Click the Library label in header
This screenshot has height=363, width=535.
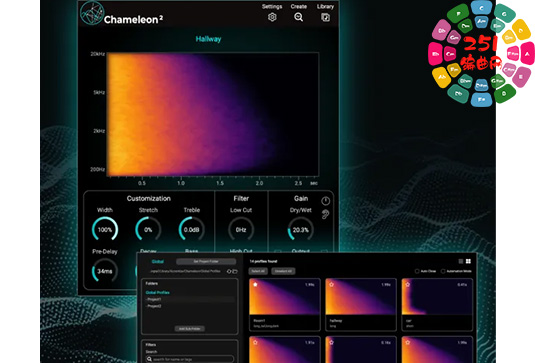coord(325,6)
